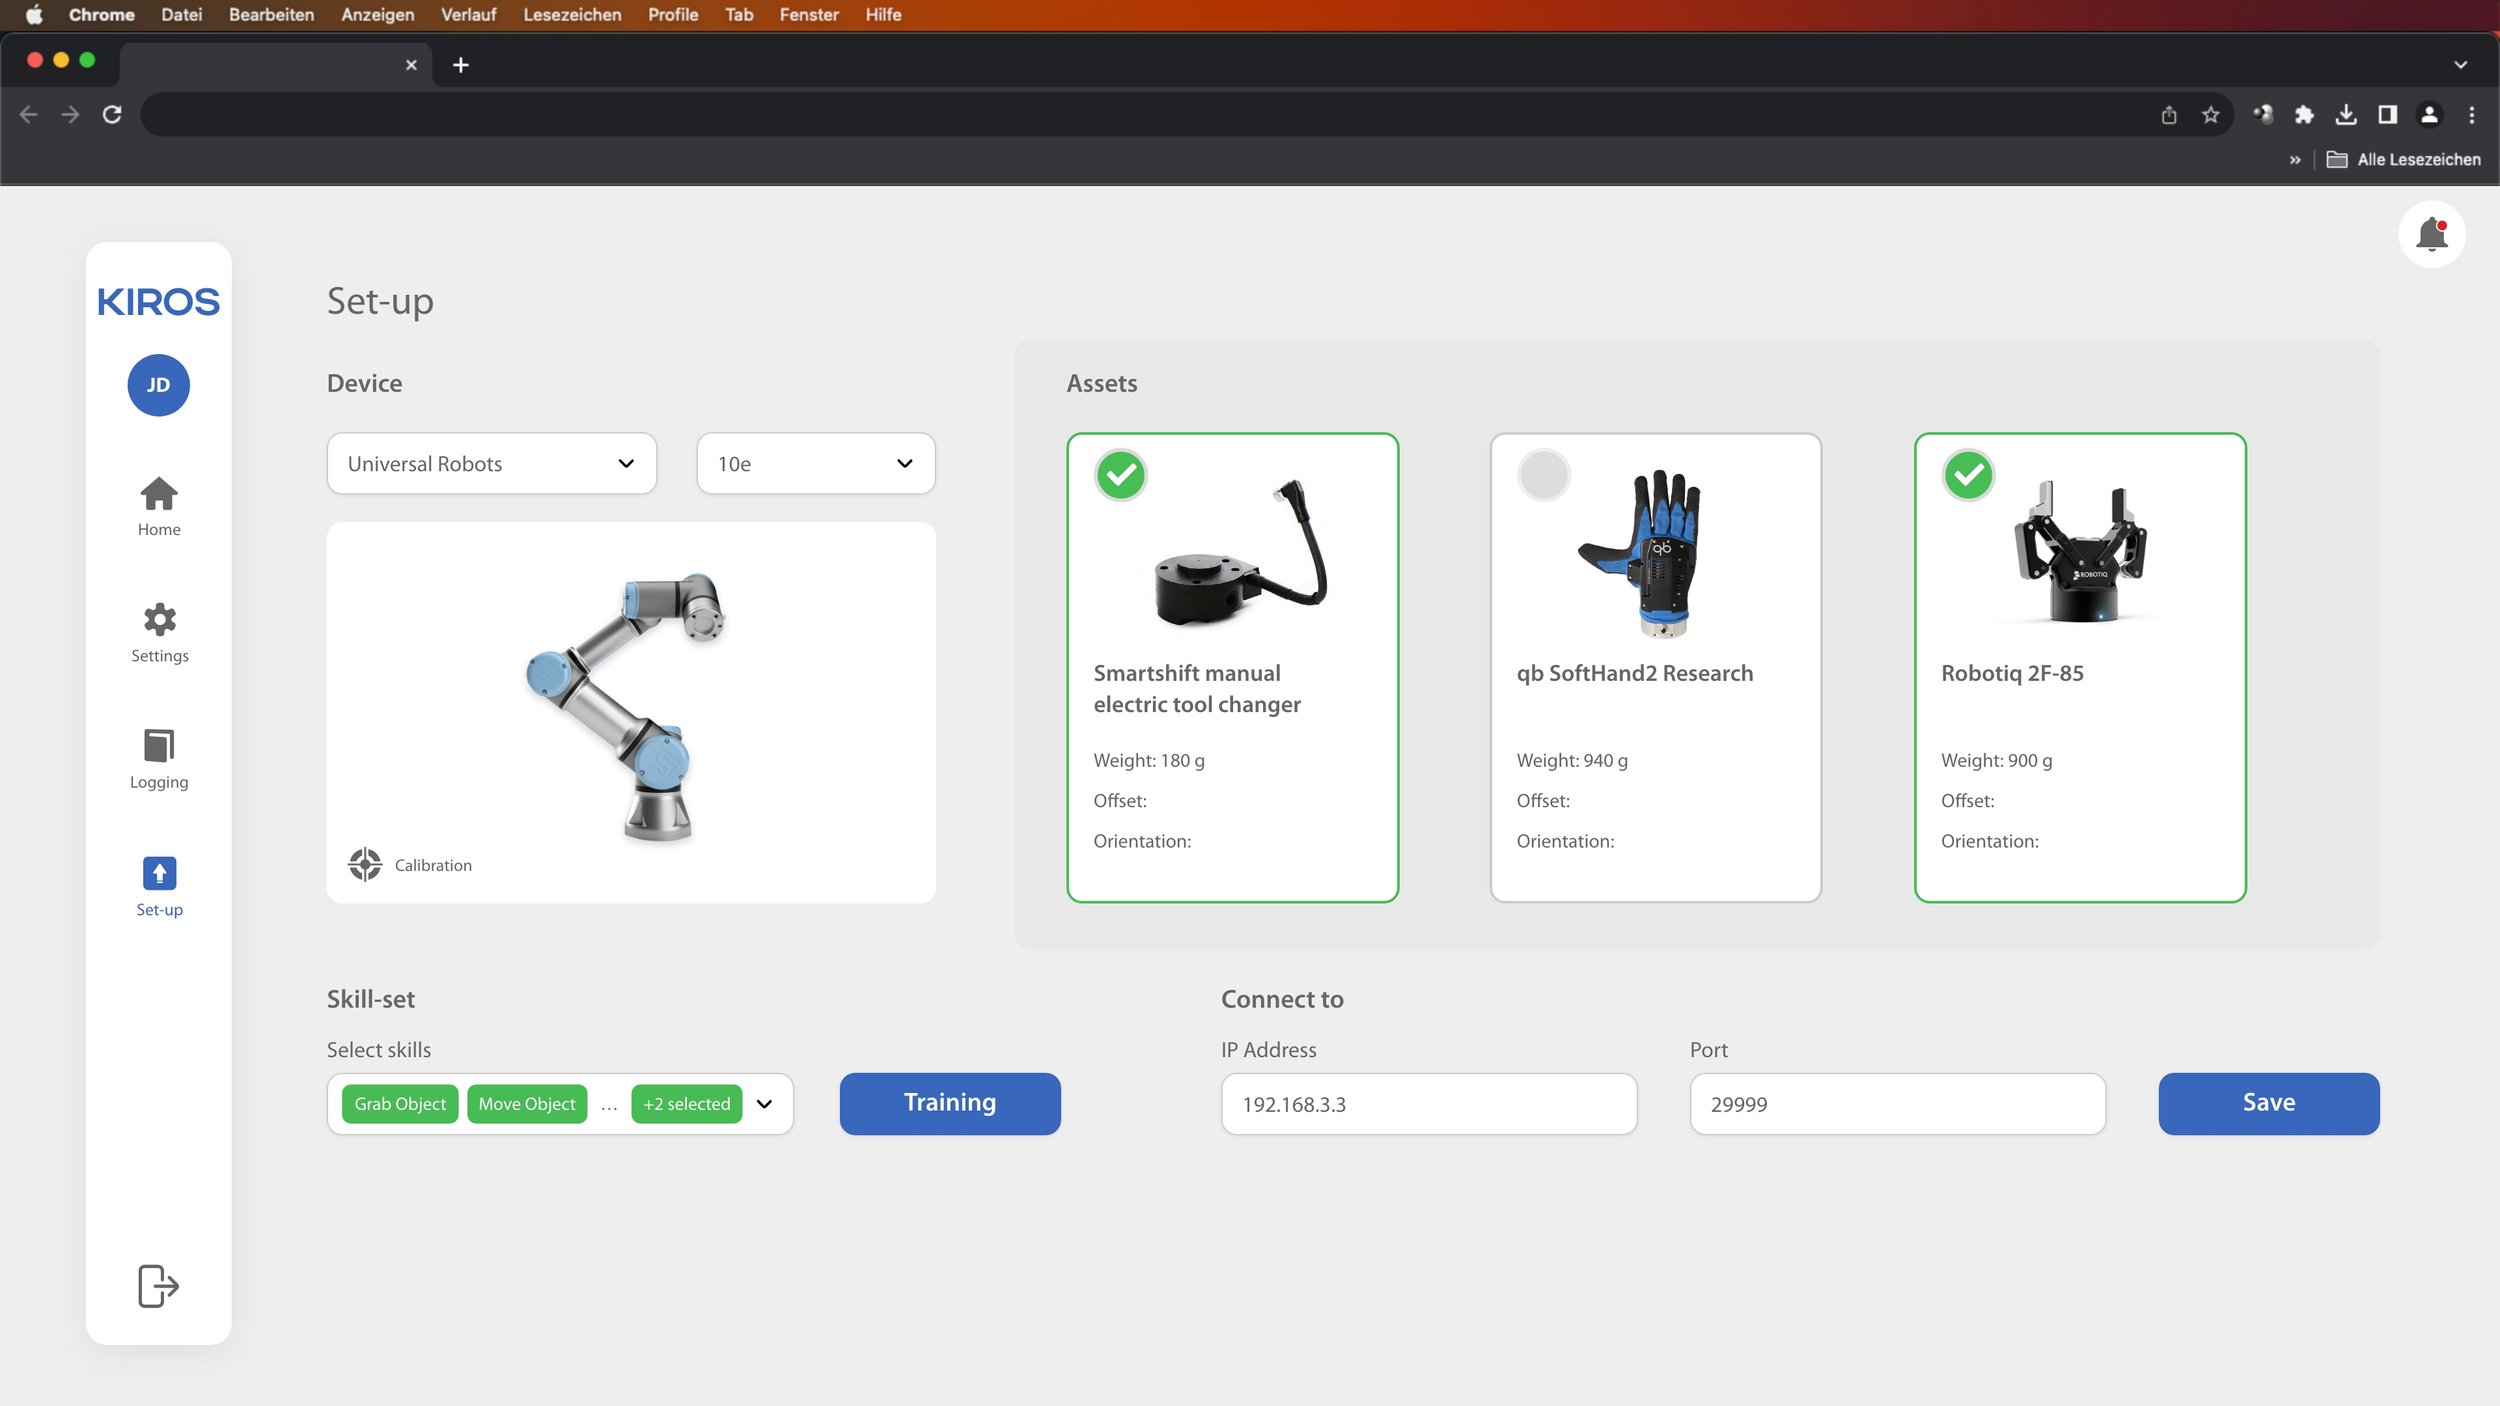Click the Robotiq 2F-85 gripper image
This screenshot has width=2500, height=1406.
pyautogui.click(x=2079, y=551)
